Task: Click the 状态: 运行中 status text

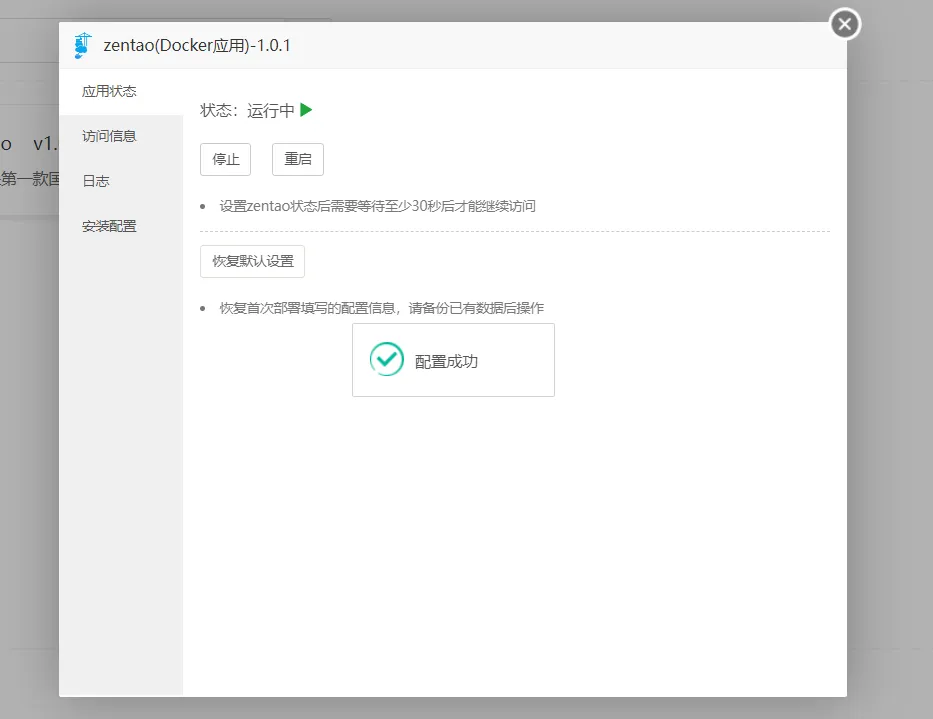Action: pos(248,111)
